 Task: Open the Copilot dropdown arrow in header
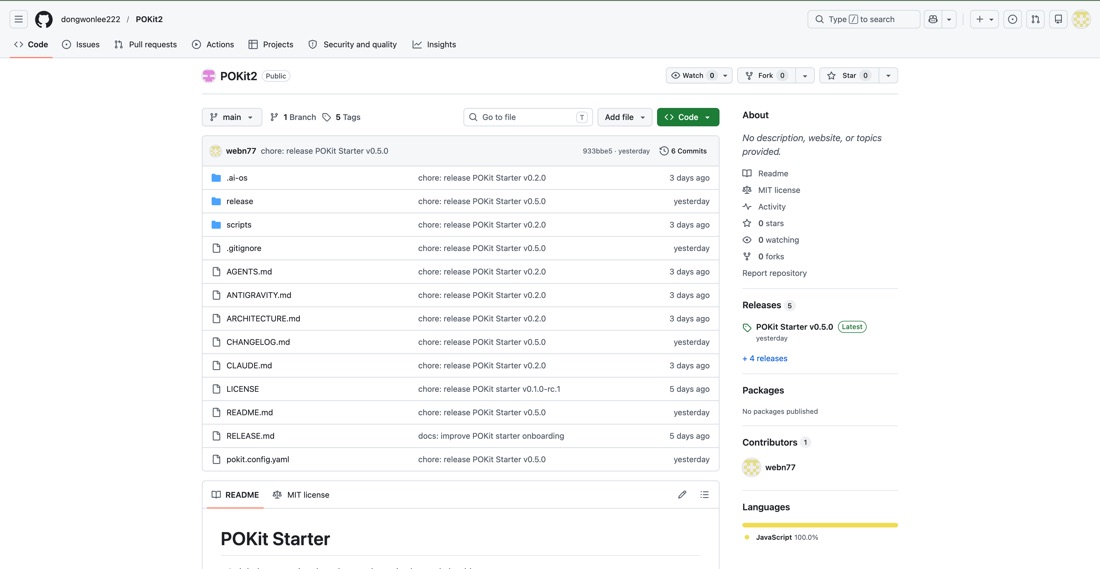pos(949,20)
